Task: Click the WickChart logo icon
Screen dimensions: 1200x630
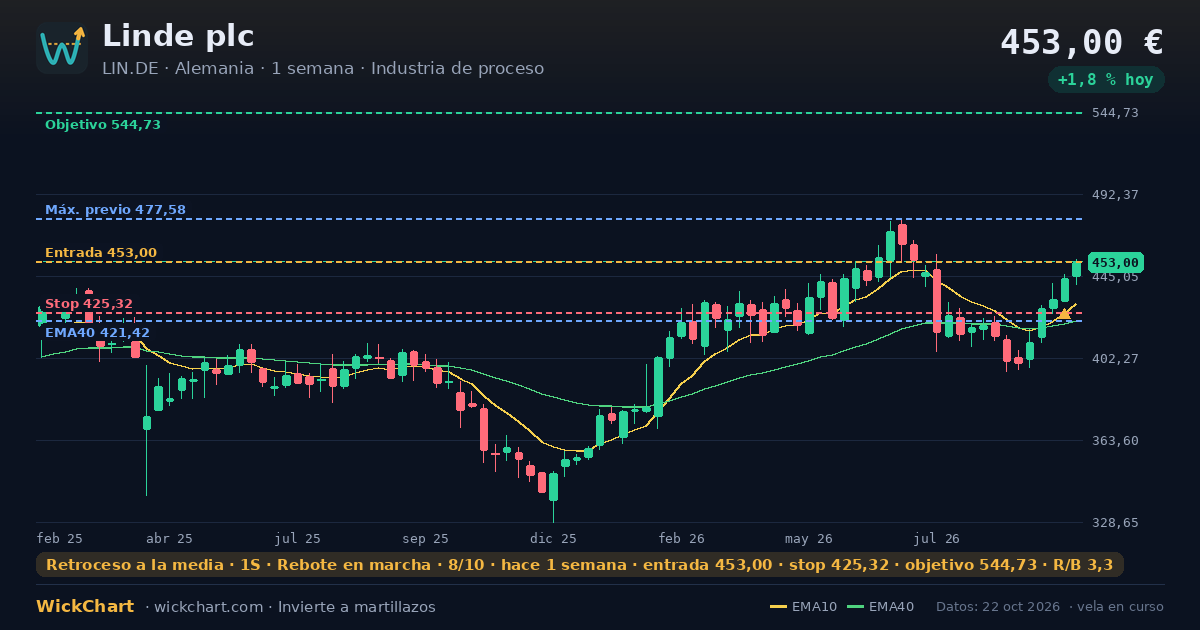Action: click(62, 48)
